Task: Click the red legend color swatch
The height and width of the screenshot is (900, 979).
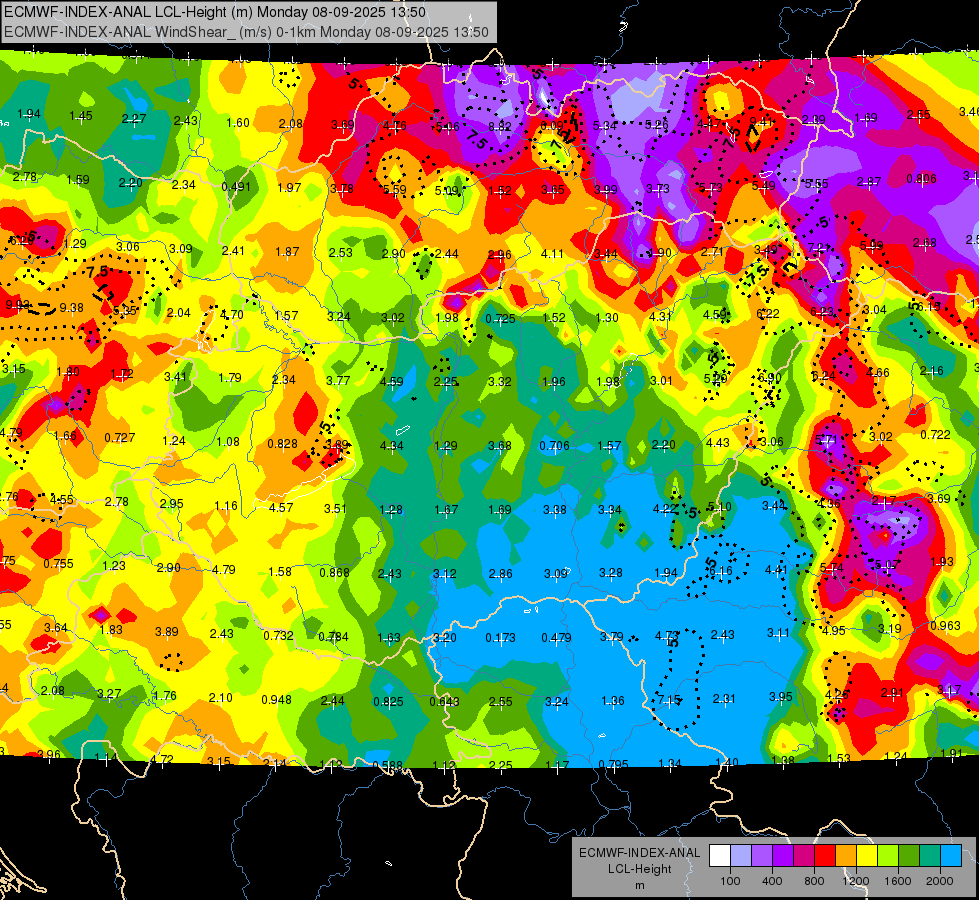Action: [x=825, y=856]
